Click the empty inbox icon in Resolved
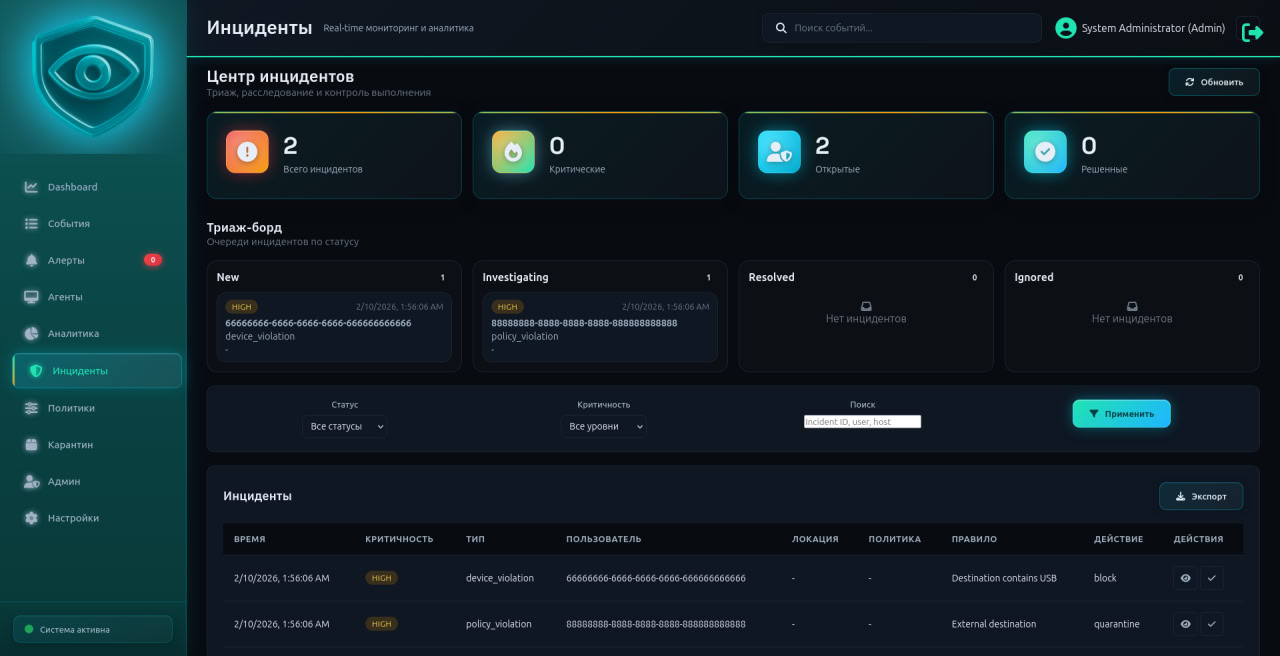This screenshot has width=1280, height=656. click(866, 306)
